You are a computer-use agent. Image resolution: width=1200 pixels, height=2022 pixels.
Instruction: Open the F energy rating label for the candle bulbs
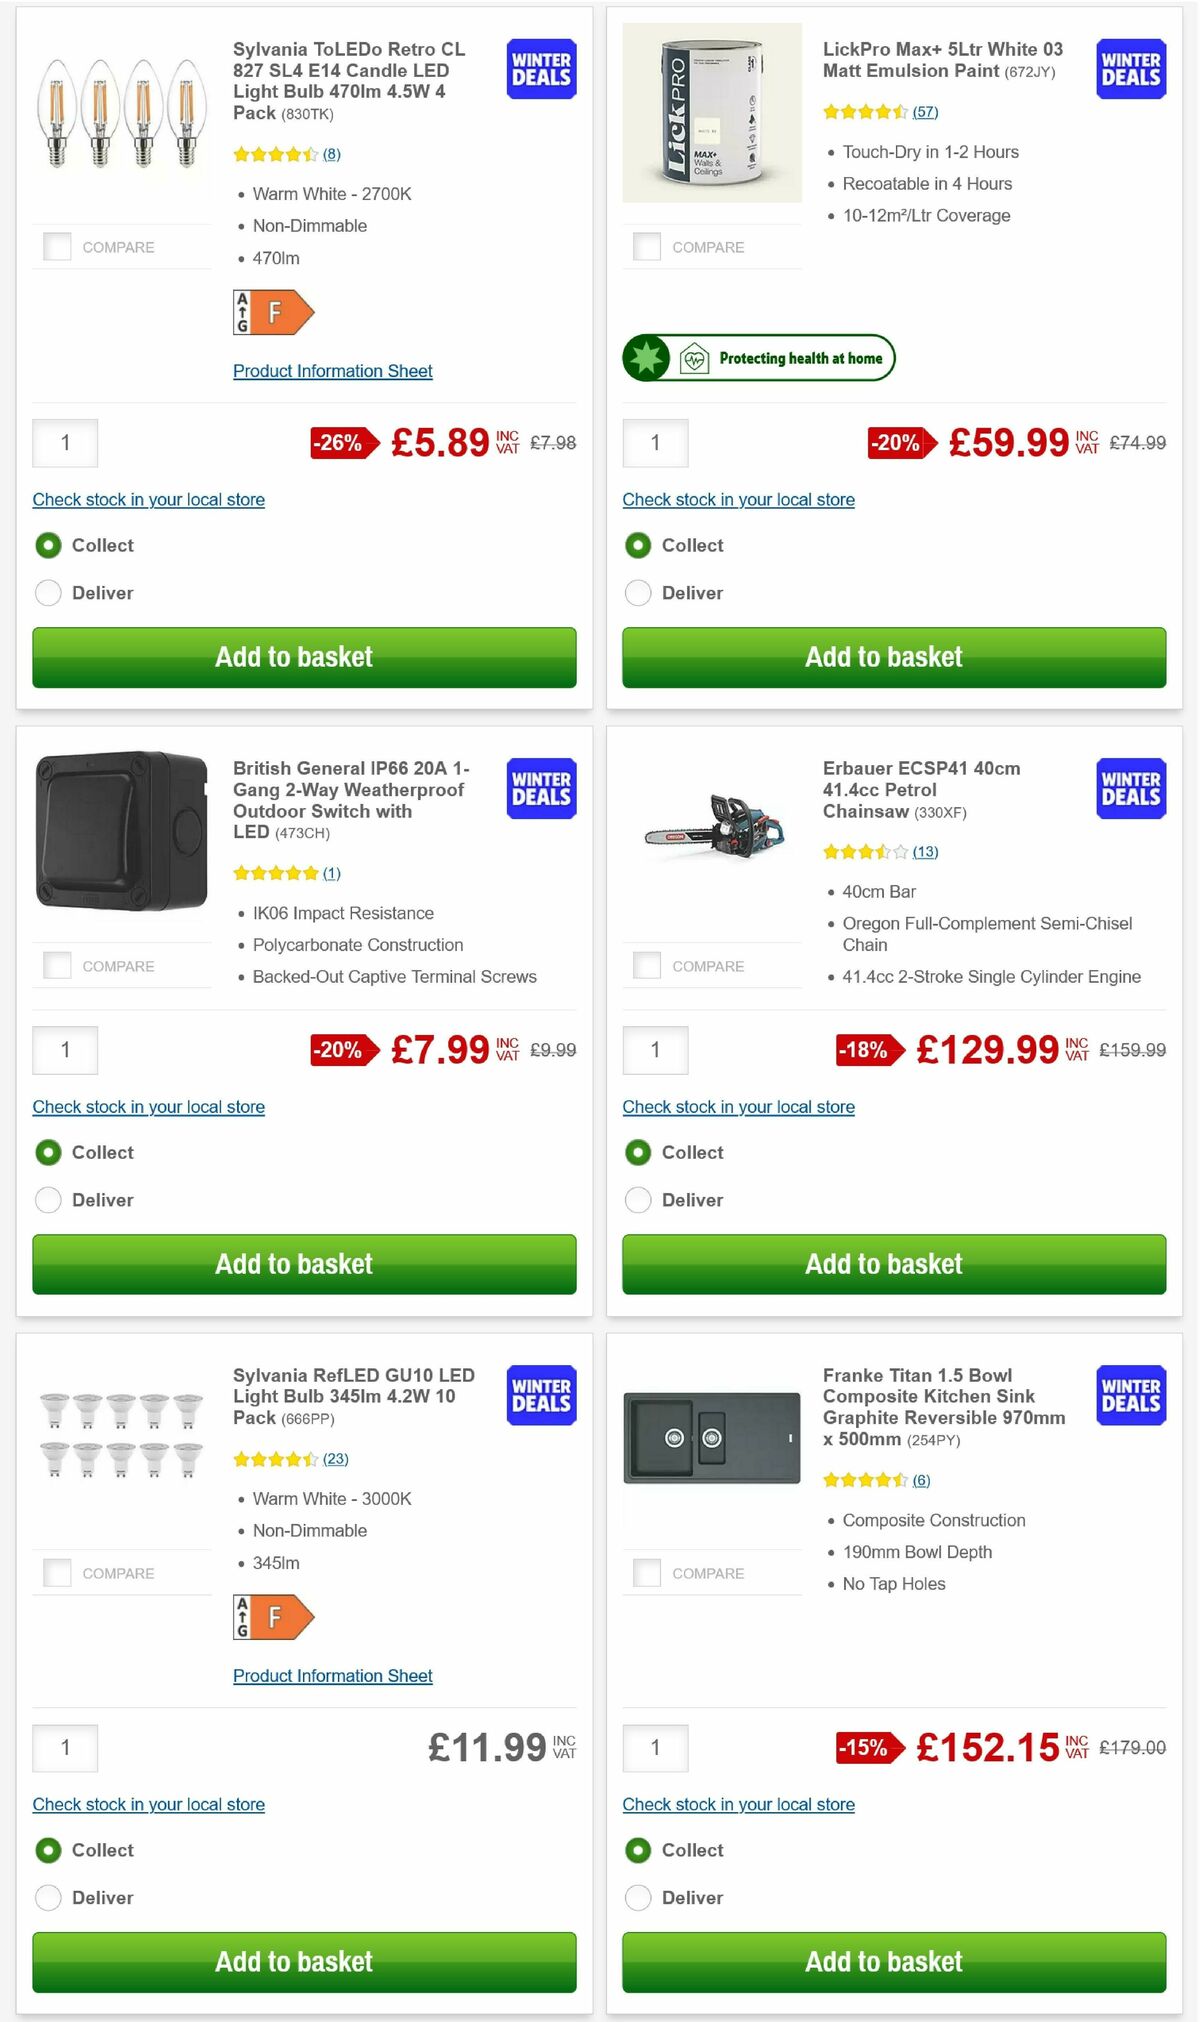pyautogui.click(x=274, y=311)
